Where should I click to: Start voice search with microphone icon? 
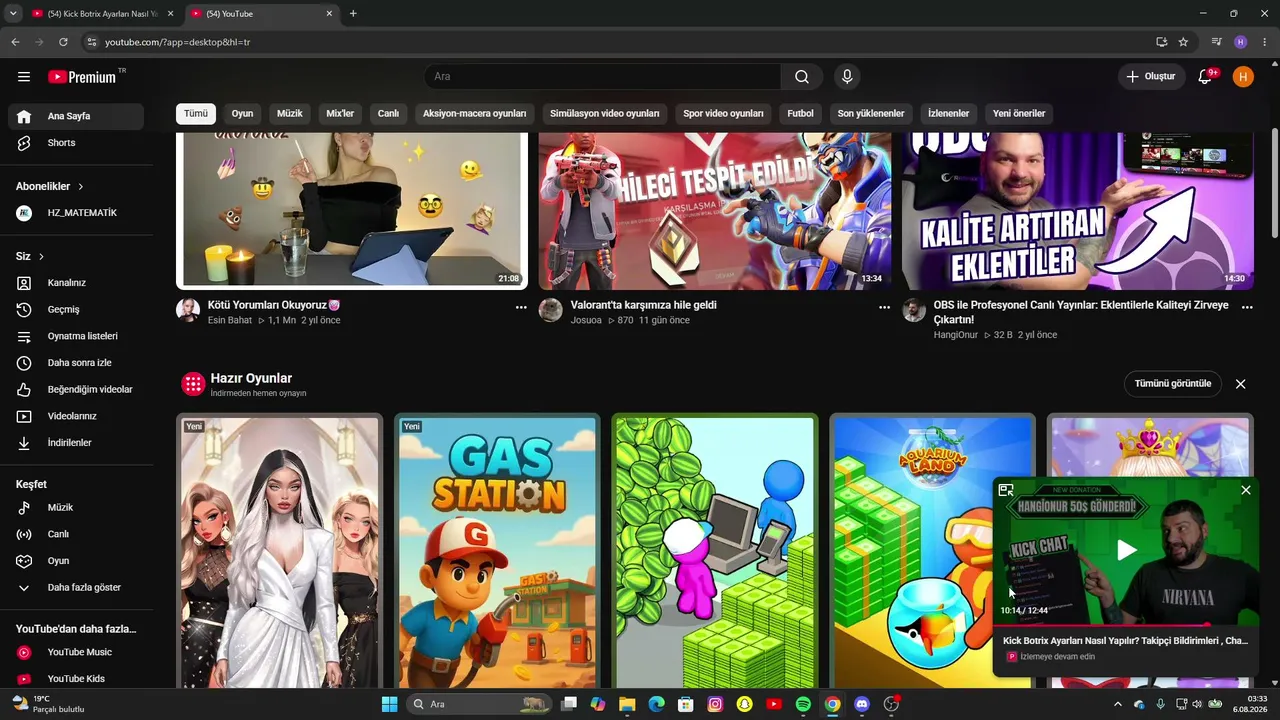pyautogui.click(x=847, y=77)
